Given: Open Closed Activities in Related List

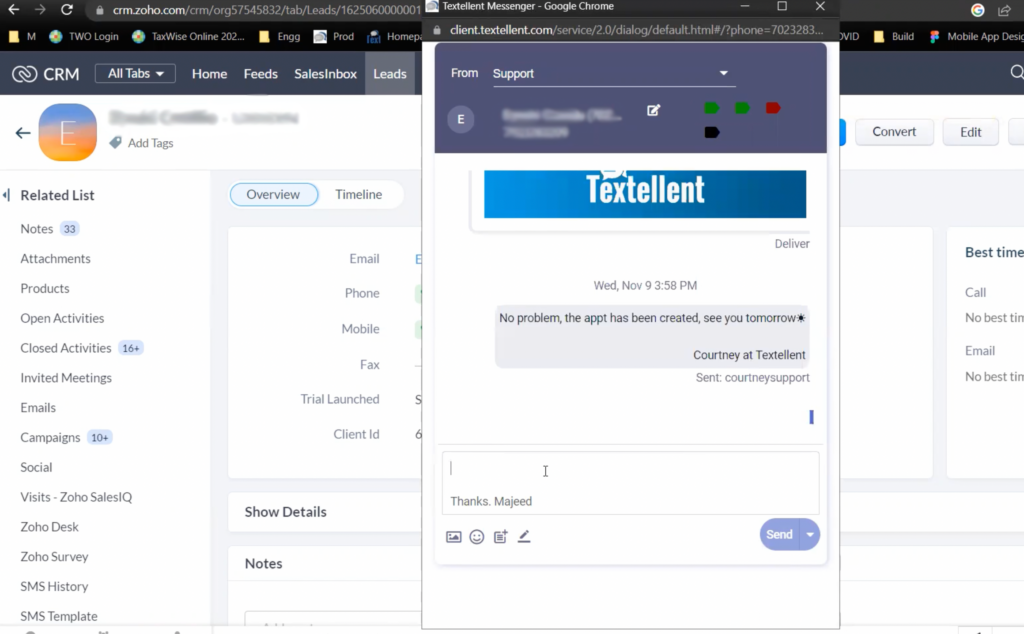Looking at the screenshot, I should 66,348.
